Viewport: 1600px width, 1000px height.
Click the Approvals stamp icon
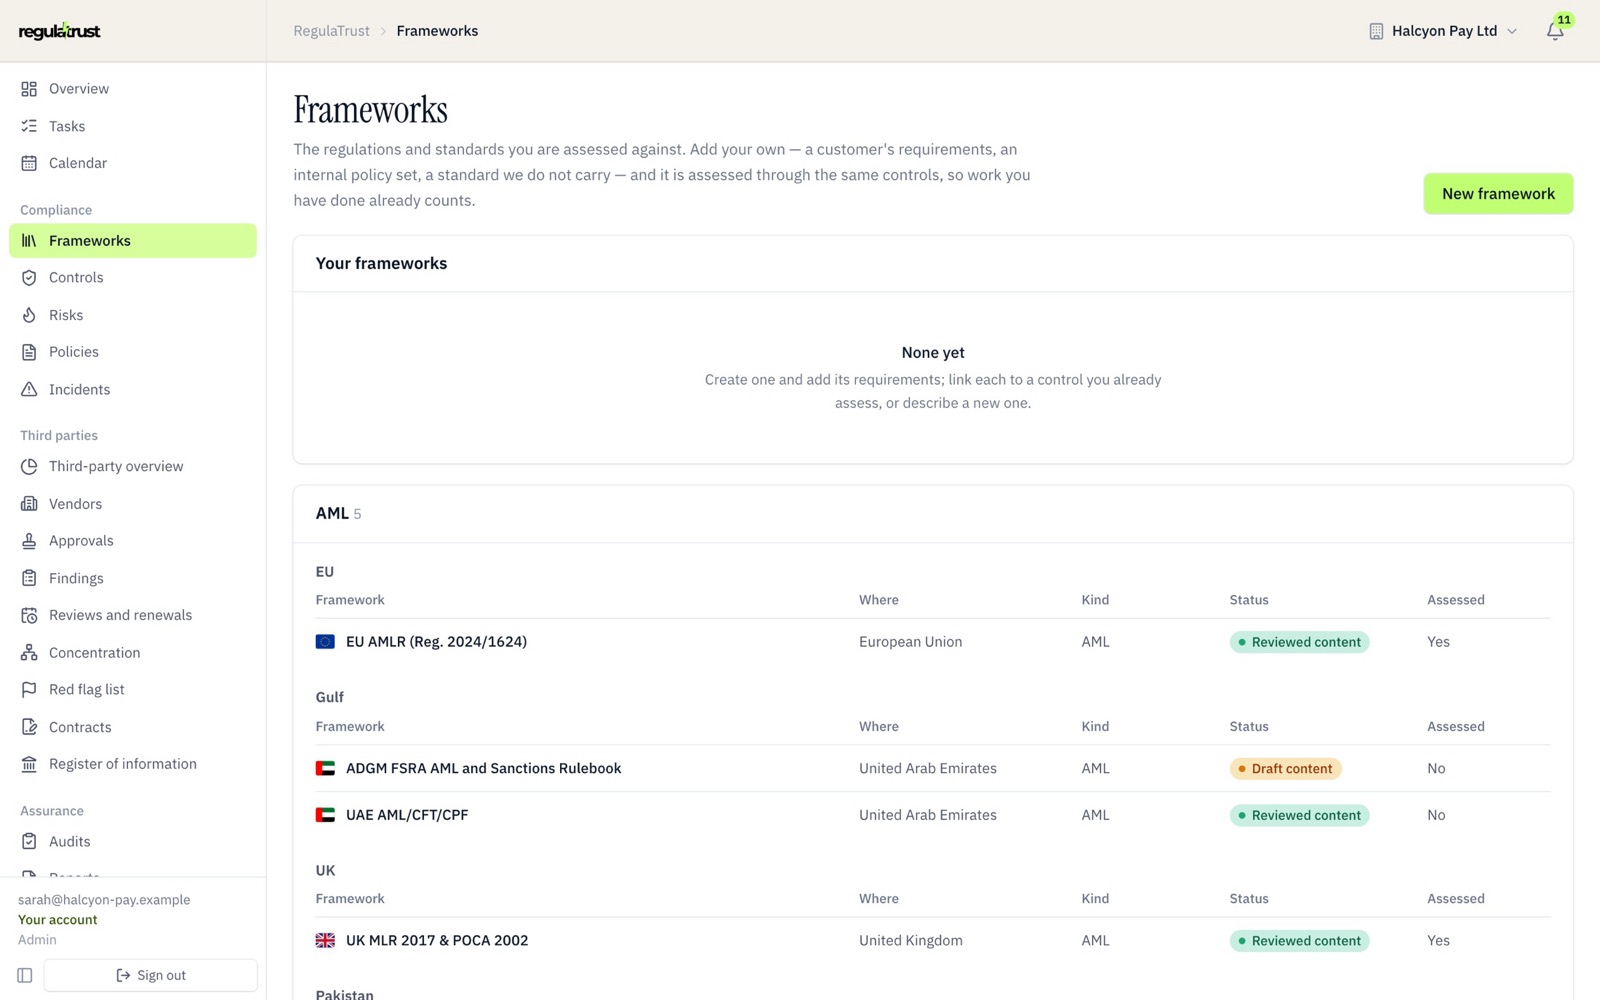click(29, 541)
